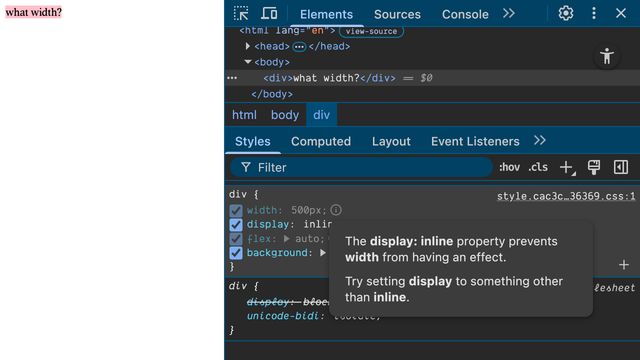This screenshot has height=360, width=640.
Task: Open the Styles tab
Action: pos(253,141)
